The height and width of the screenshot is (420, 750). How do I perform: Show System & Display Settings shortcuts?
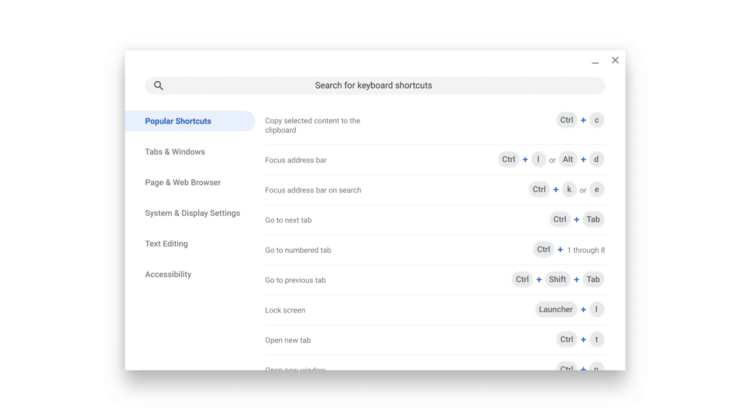192,213
